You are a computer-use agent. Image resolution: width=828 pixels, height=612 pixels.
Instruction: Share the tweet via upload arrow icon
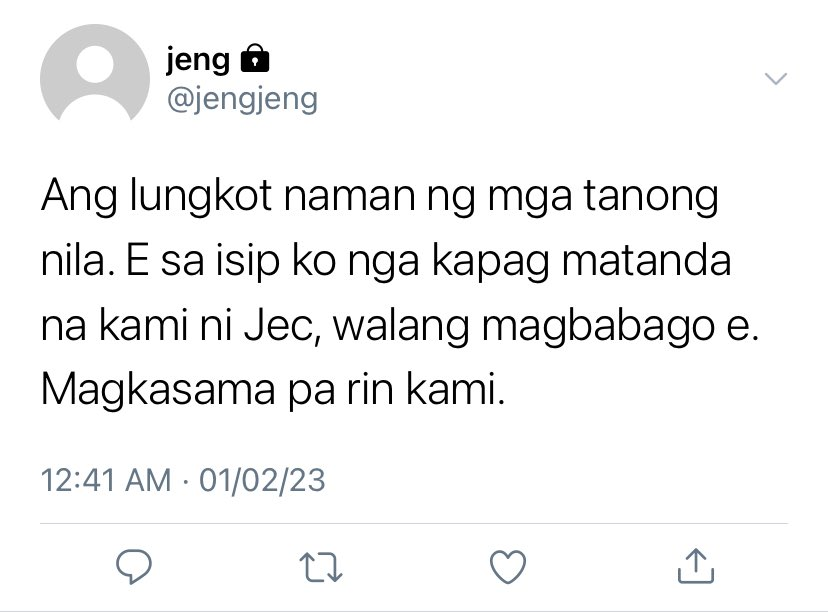695,566
